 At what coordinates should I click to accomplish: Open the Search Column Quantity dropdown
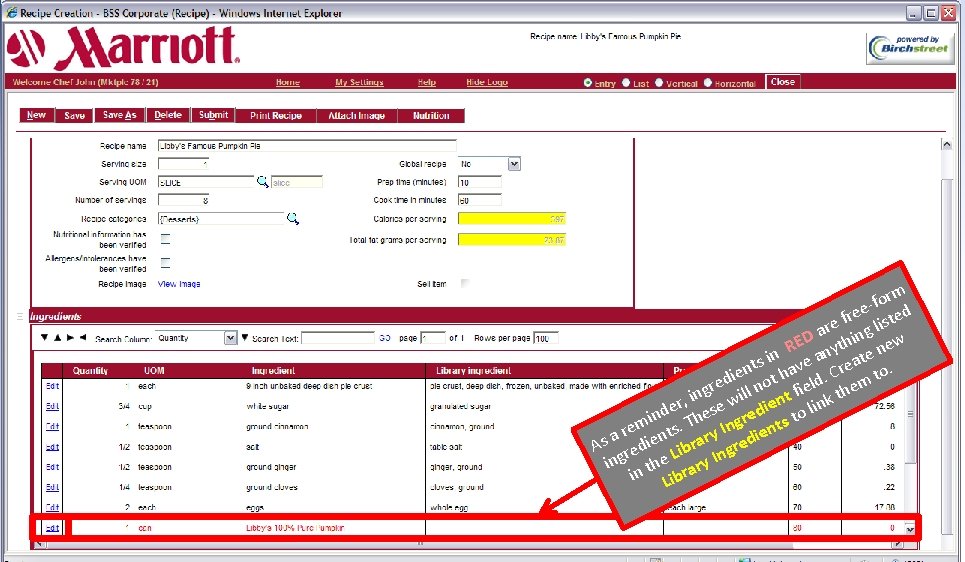230,338
